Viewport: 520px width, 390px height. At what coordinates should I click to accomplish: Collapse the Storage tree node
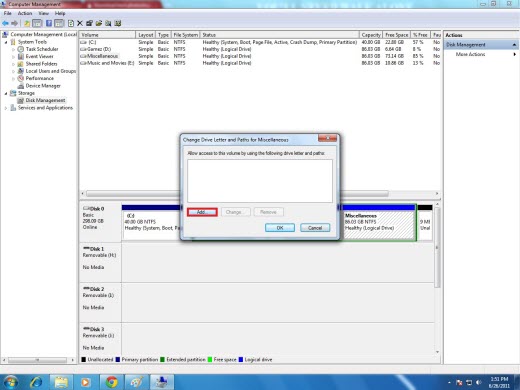[x=6, y=93]
